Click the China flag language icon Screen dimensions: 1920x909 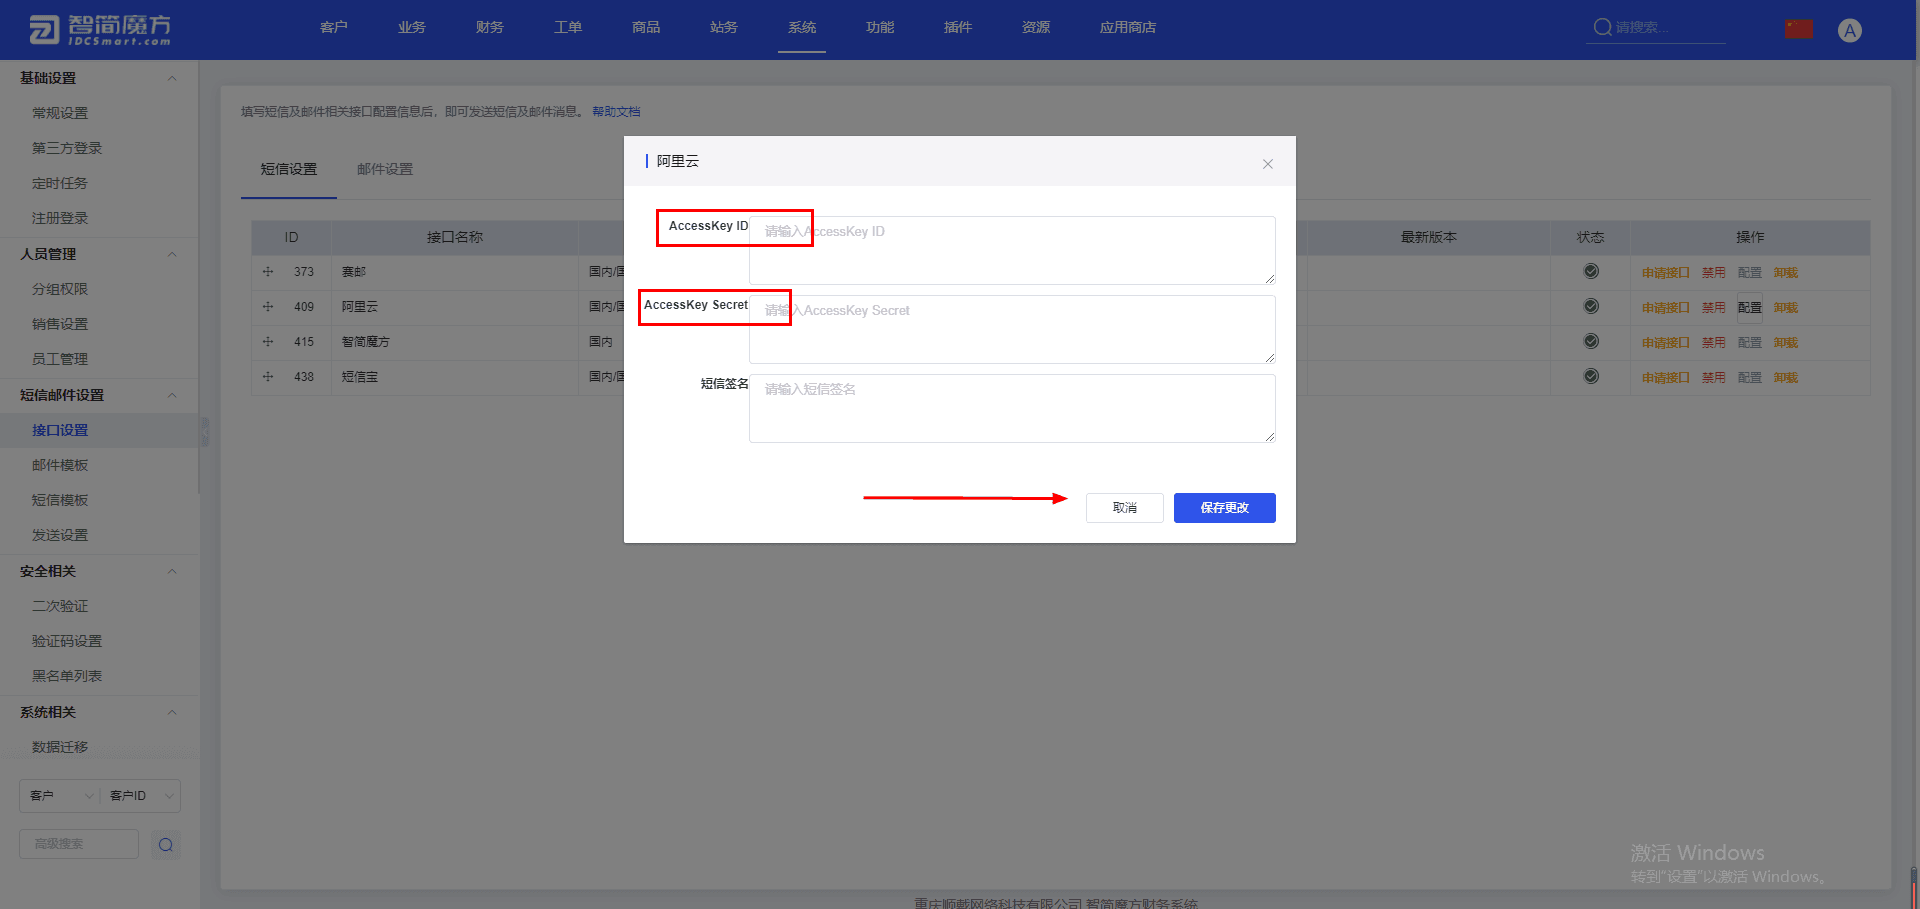1799,29
